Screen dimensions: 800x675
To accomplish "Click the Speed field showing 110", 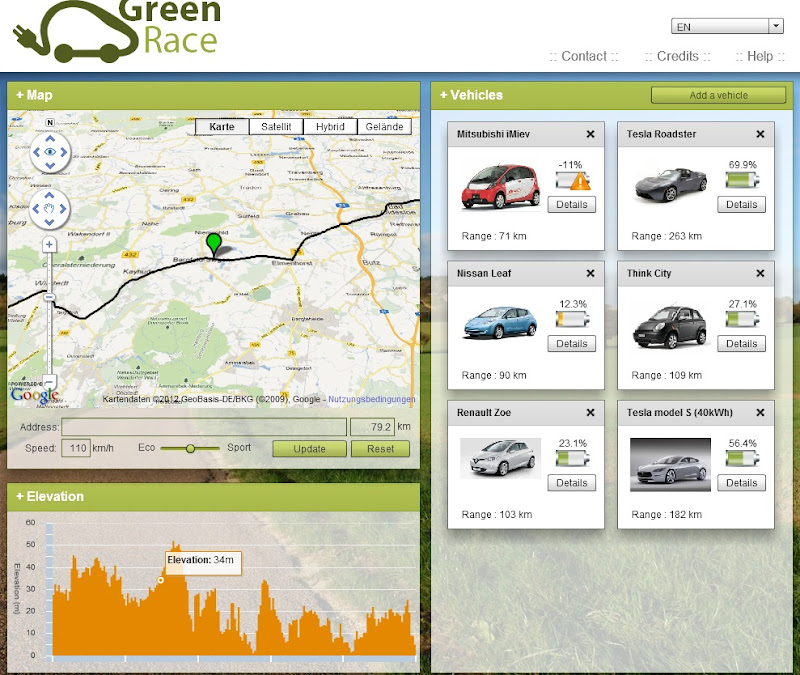I will [76, 448].
